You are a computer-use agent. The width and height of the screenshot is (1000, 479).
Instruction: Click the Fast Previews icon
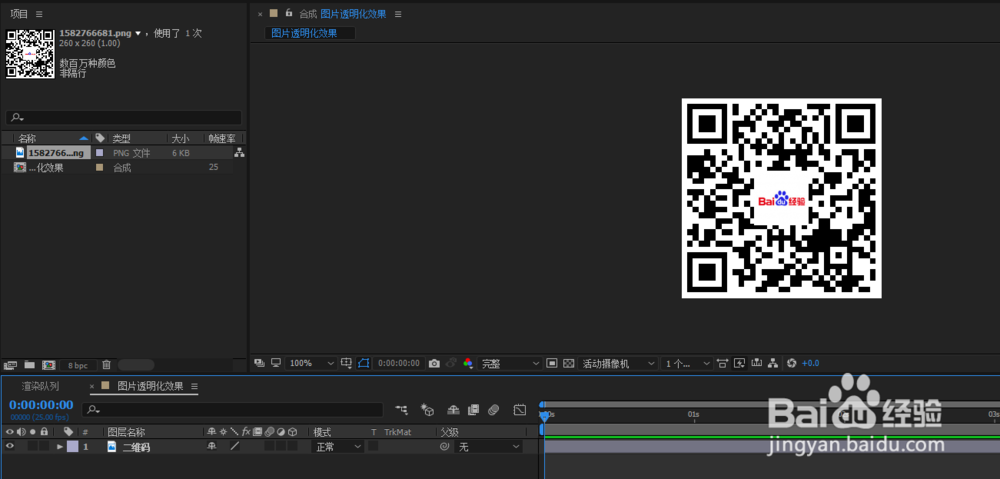click(740, 363)
